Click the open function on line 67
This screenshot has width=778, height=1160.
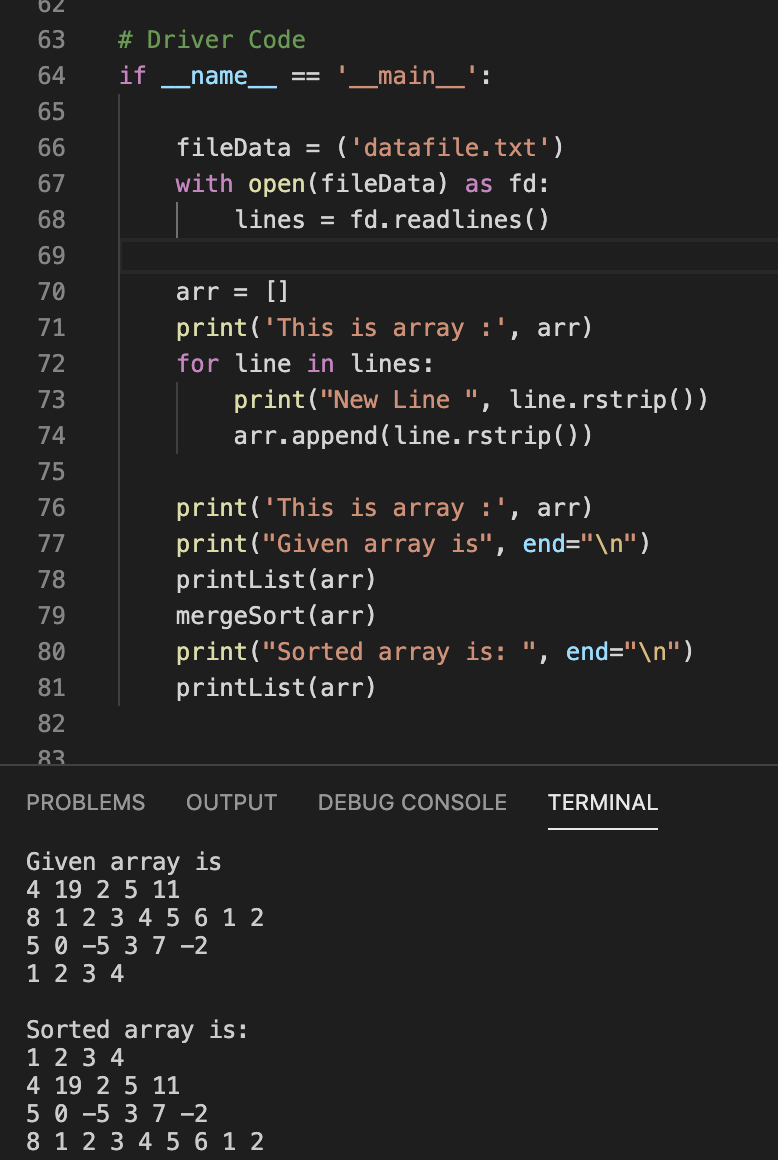[x=280, y=183]
